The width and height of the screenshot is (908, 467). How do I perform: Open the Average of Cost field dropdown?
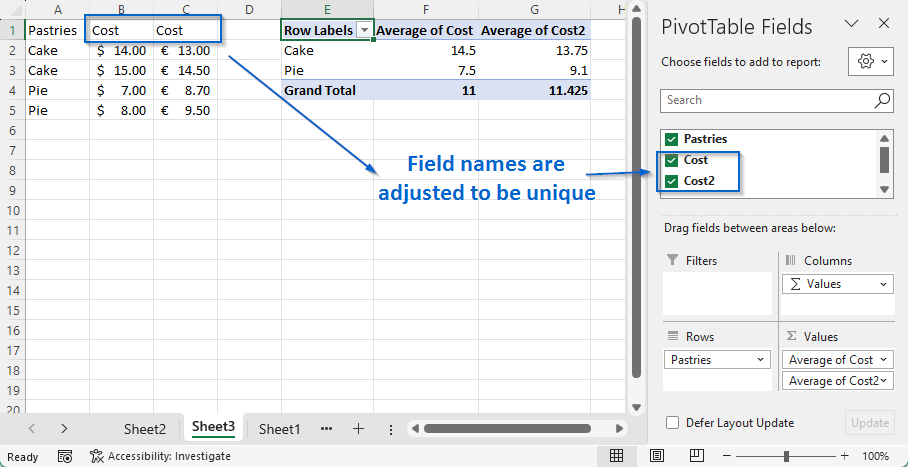(x=883, y=360)
